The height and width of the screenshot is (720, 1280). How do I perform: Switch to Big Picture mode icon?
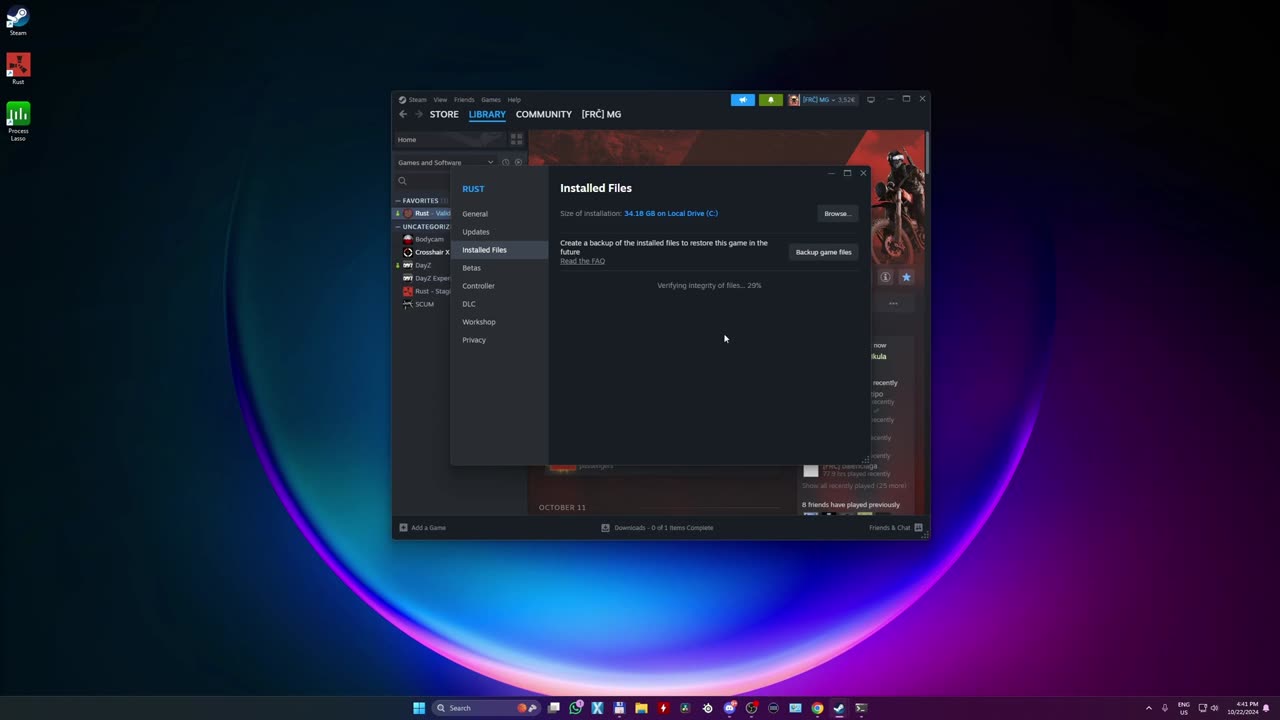(x=870, y=100)
